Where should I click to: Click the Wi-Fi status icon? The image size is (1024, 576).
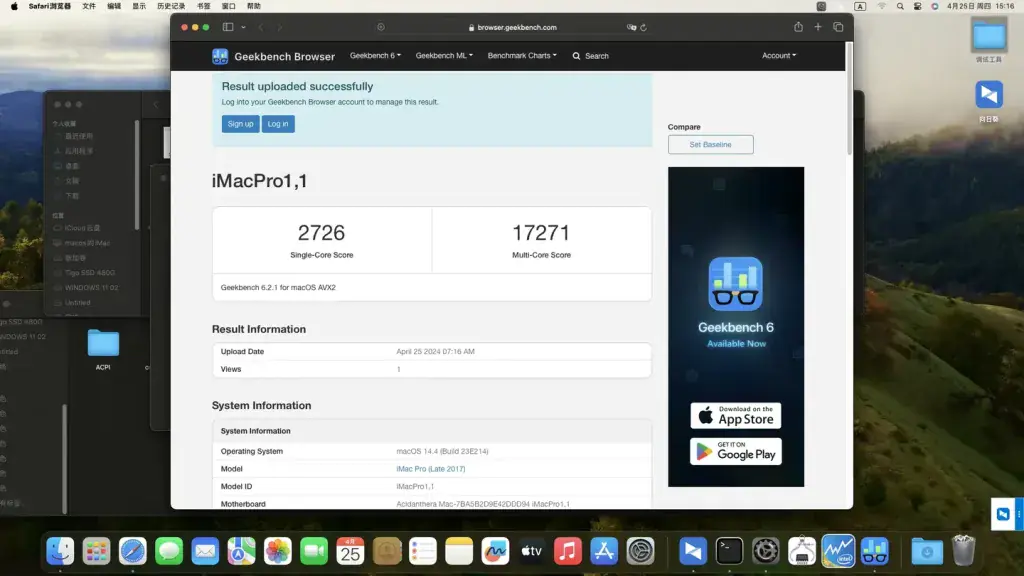click(882, 6)
